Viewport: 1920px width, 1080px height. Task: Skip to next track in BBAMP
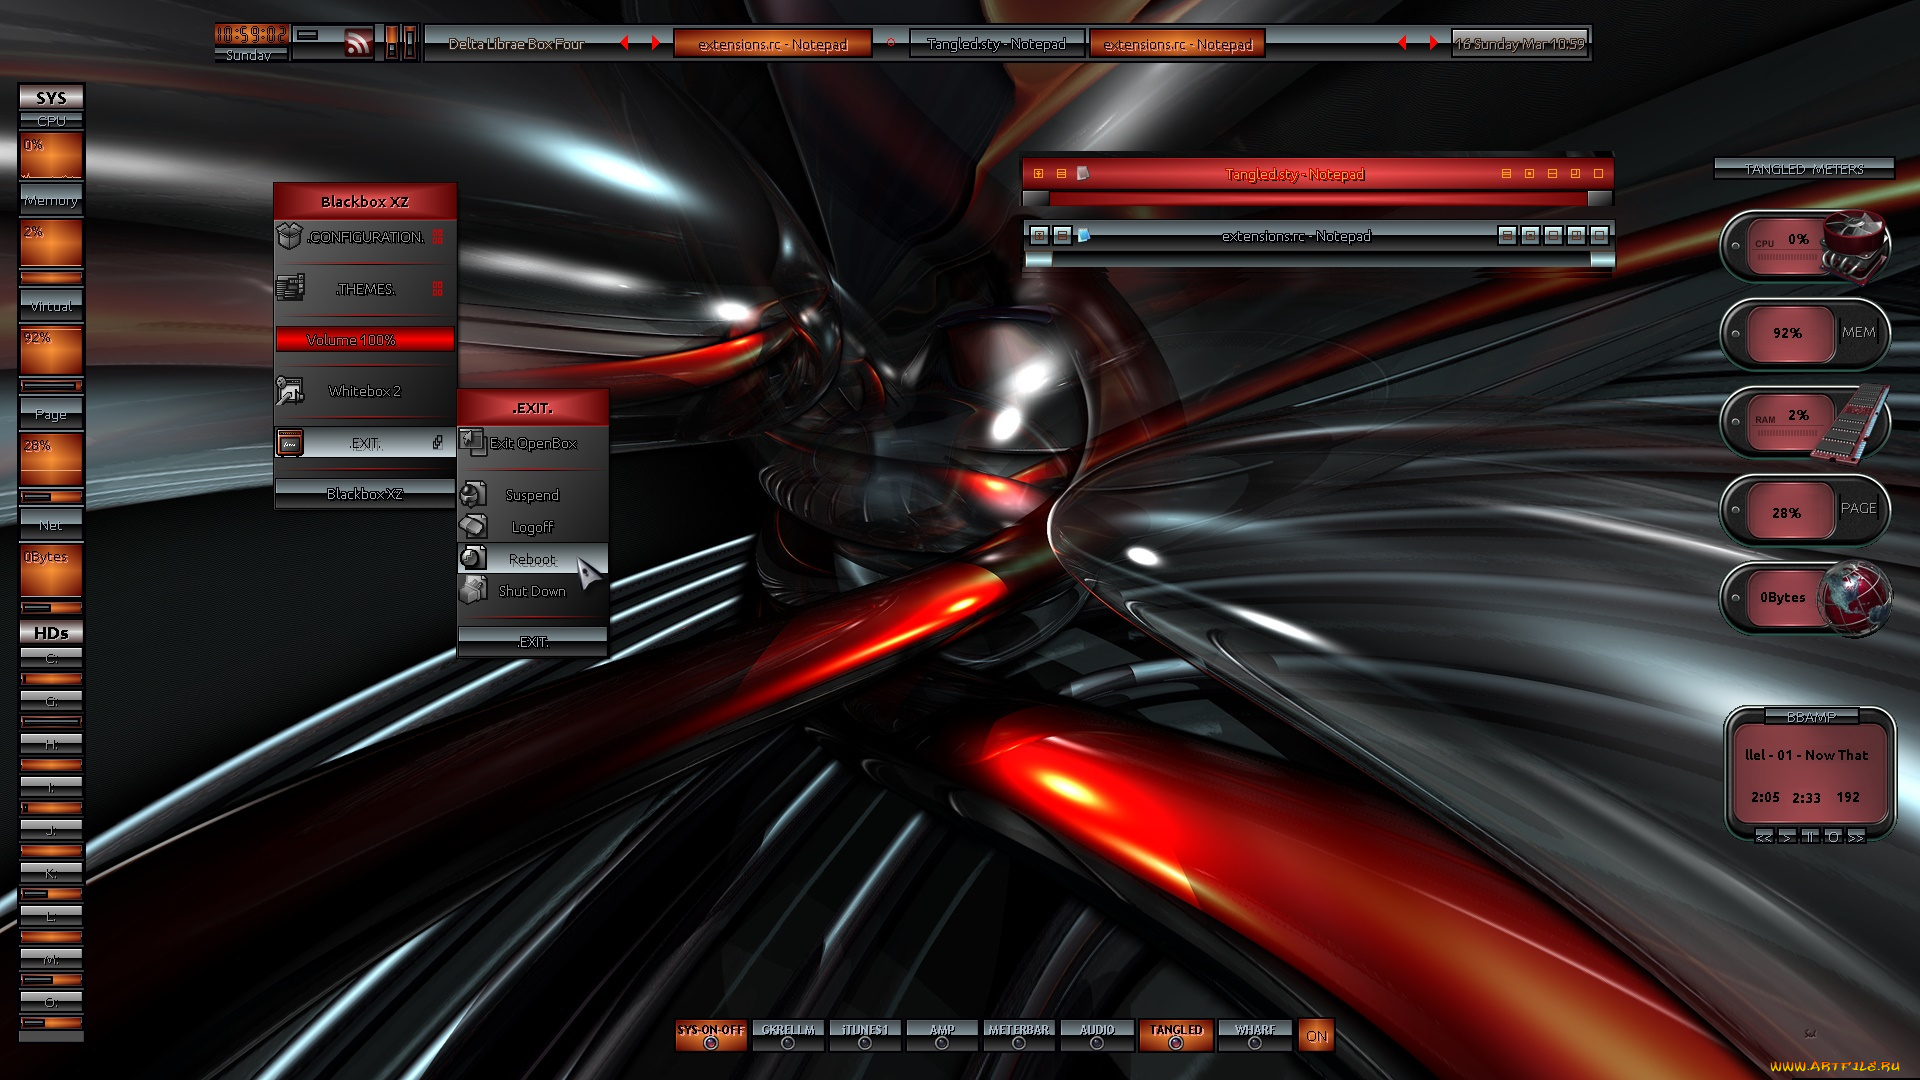pos(1856,837)
